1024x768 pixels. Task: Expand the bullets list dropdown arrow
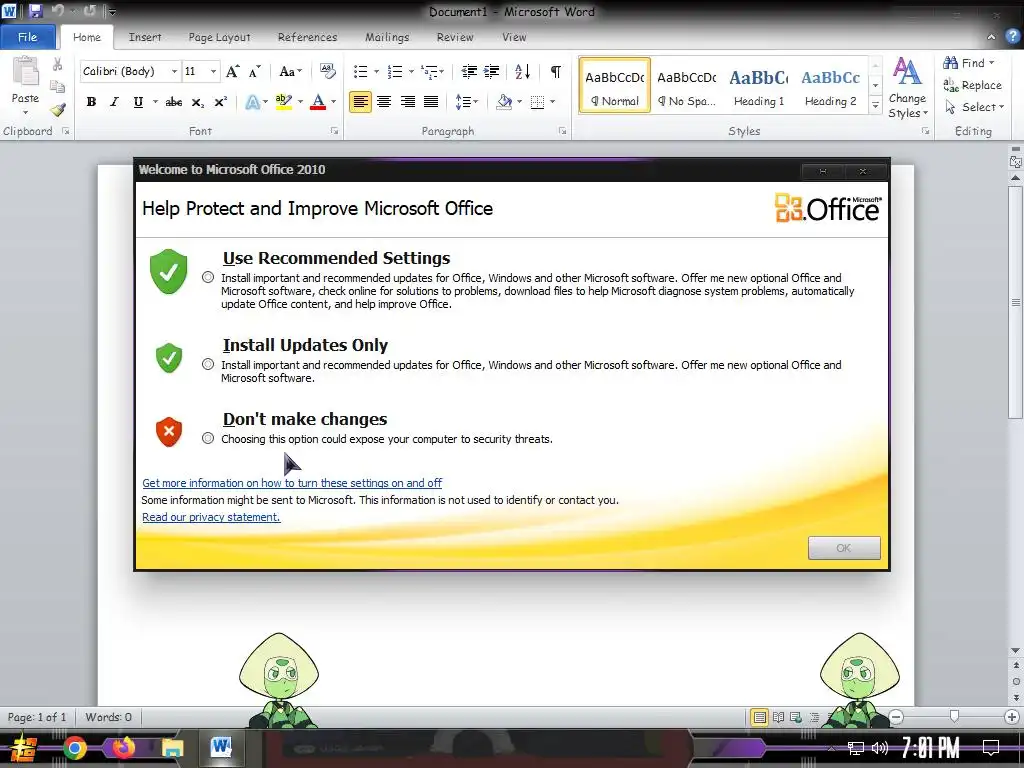click(376, 71)
